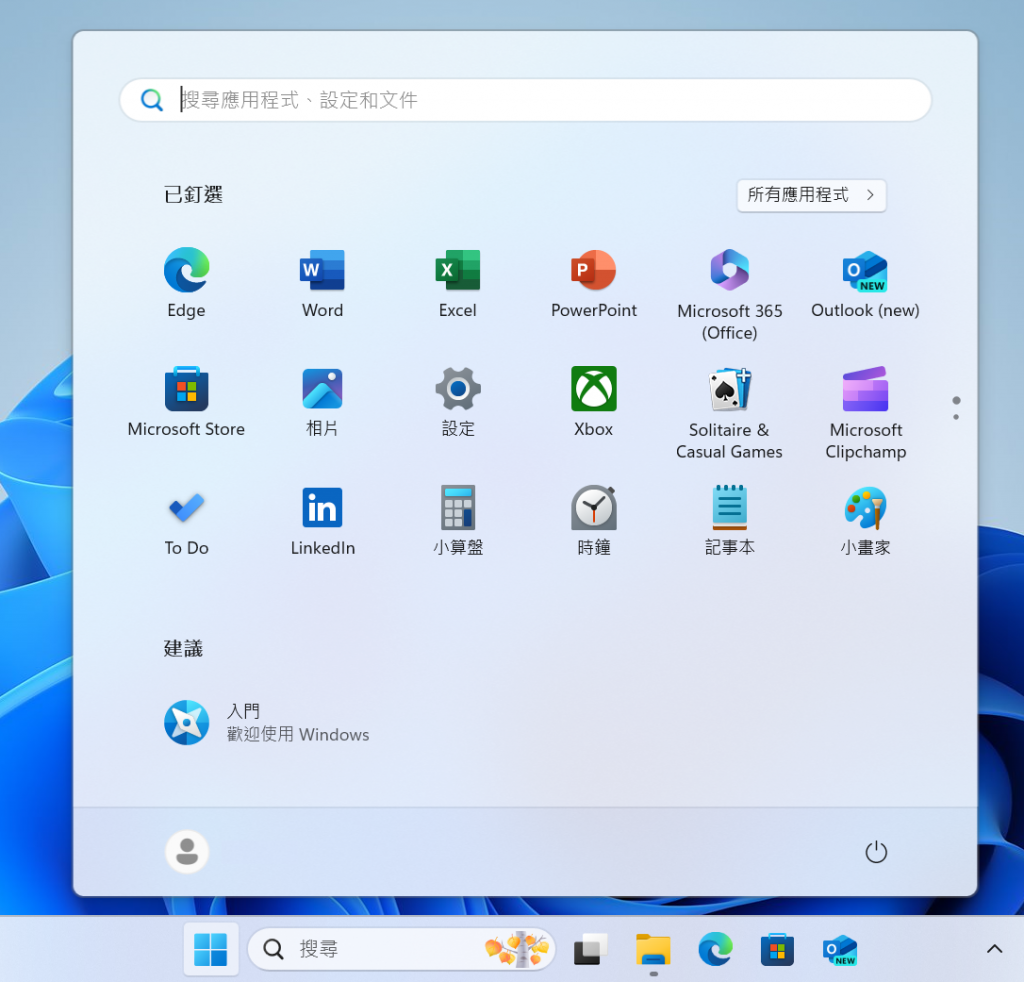Open Microsoft Store from the taskbar
The width and height of the screenshot is (1024, 982).
pyautogui.click(x=777, y=949)
